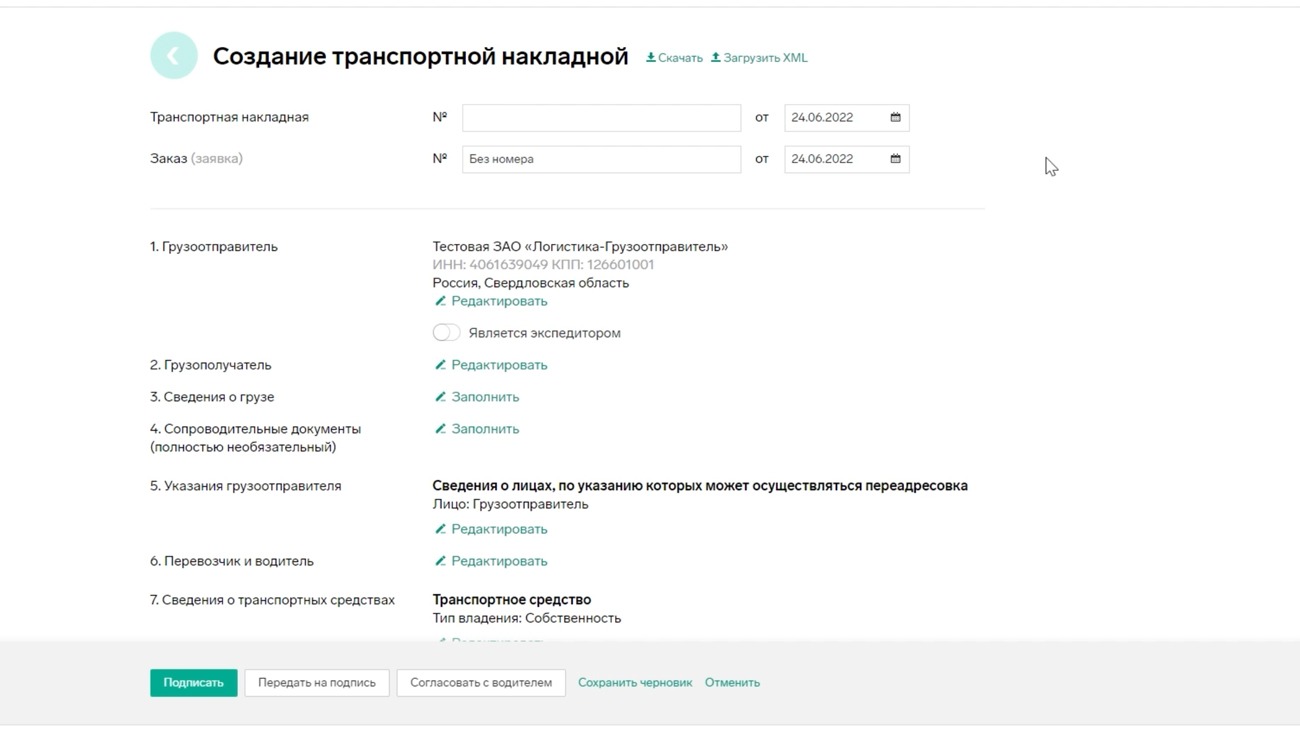
Task: Click pencil Заполнить for Сведения о грузе
Action: [x=476, y=397]
